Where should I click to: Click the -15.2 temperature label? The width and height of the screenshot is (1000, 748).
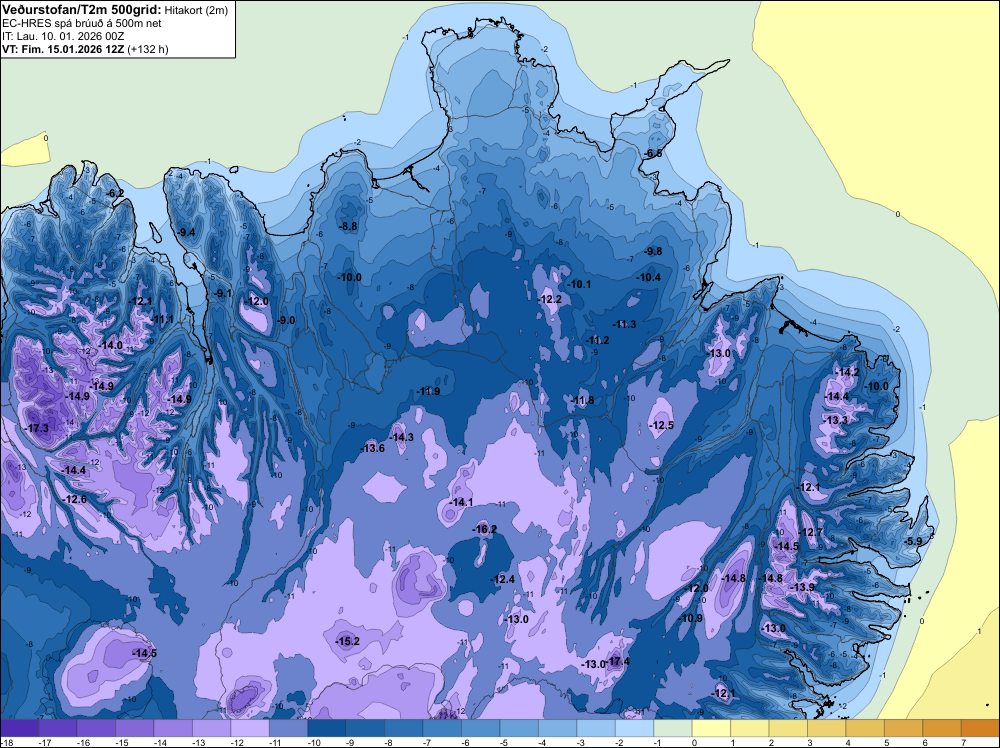click(x=348, y=641)
